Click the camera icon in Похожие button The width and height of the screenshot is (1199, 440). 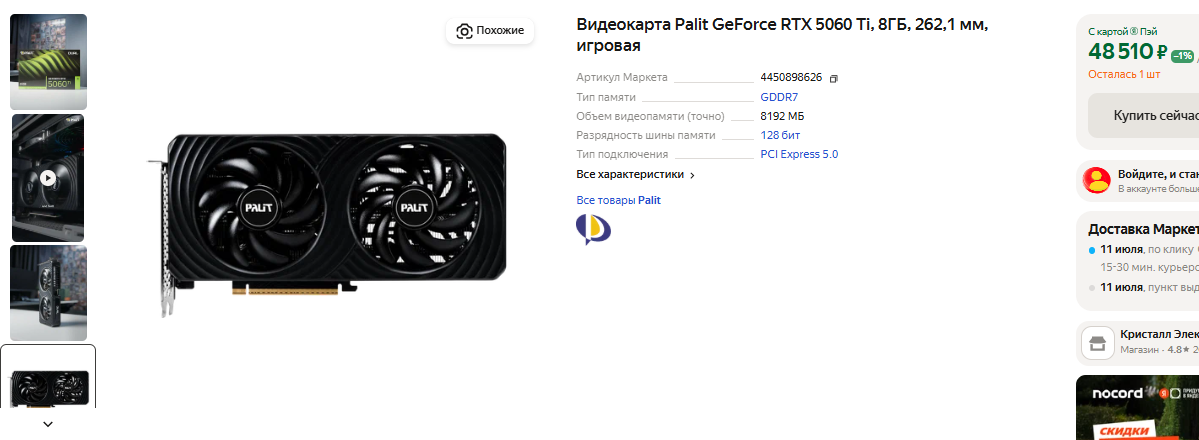[x=463, y=31]
